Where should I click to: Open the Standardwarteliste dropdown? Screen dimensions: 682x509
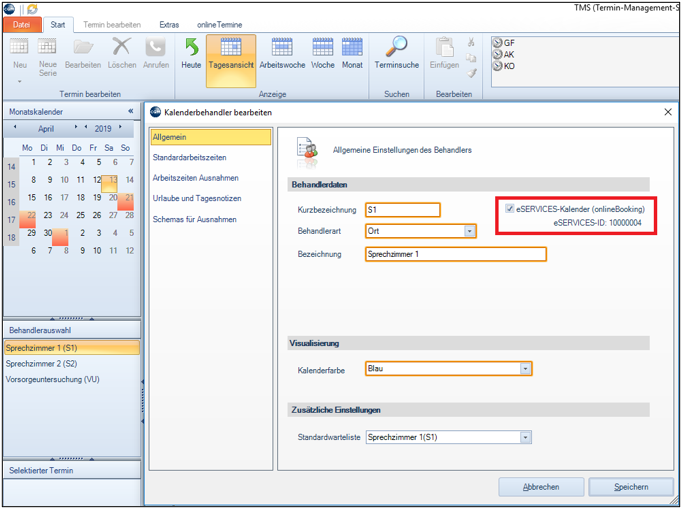click(x=525, y=437)
